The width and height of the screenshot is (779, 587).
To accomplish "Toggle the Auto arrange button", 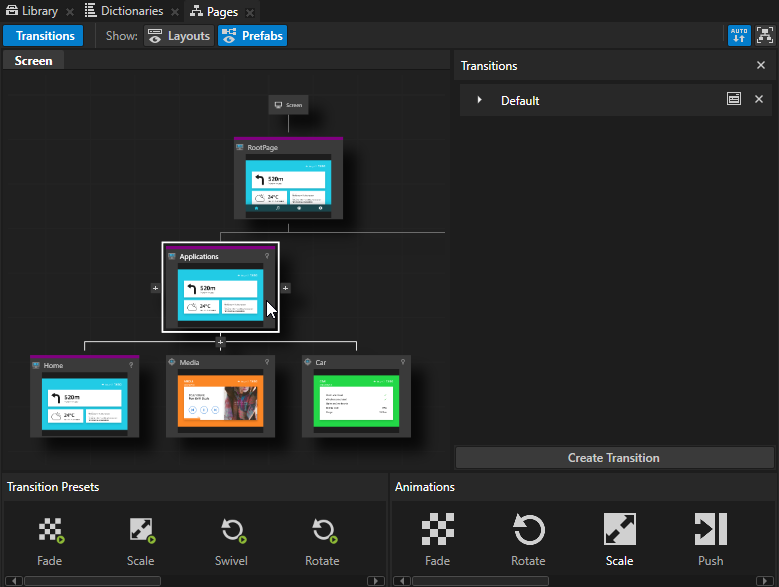I will click(x=739, y=36).
